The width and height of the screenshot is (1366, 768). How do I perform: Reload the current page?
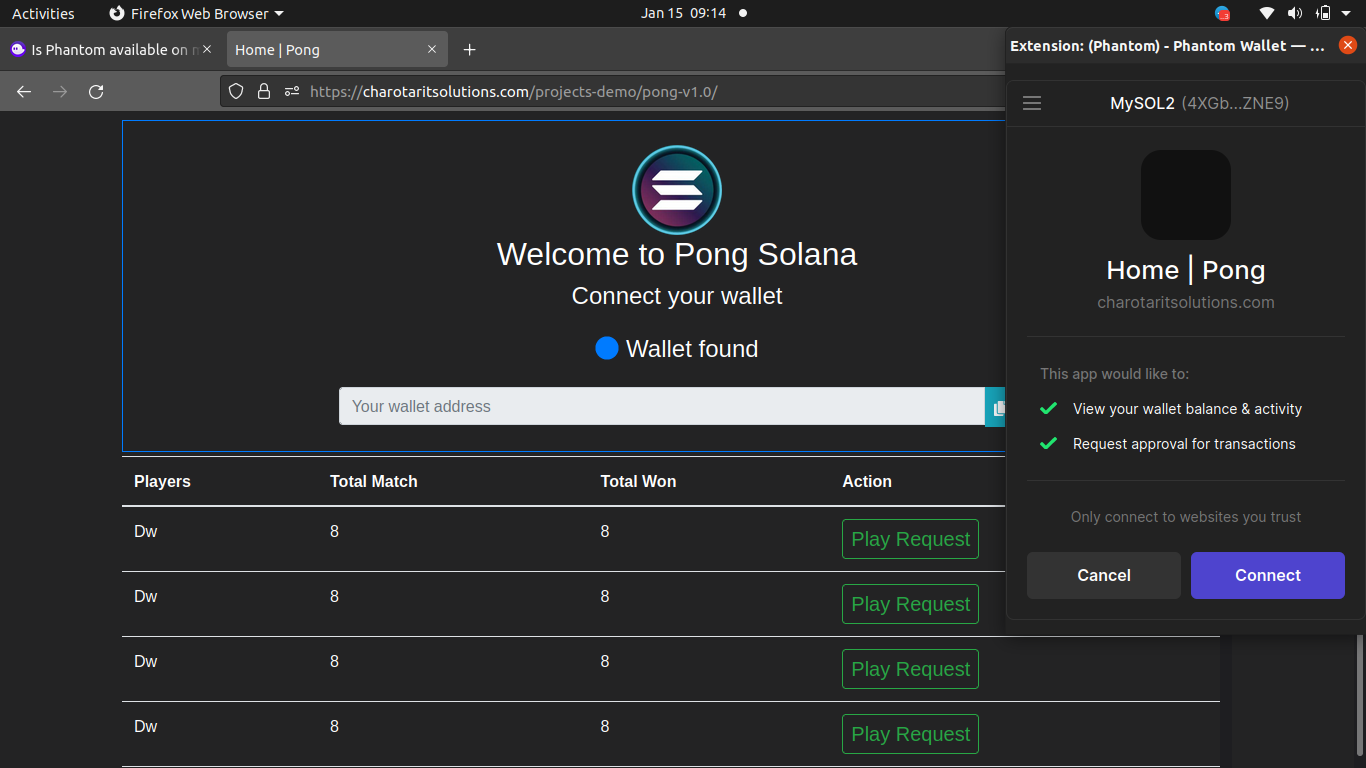(x=96, y=91)
